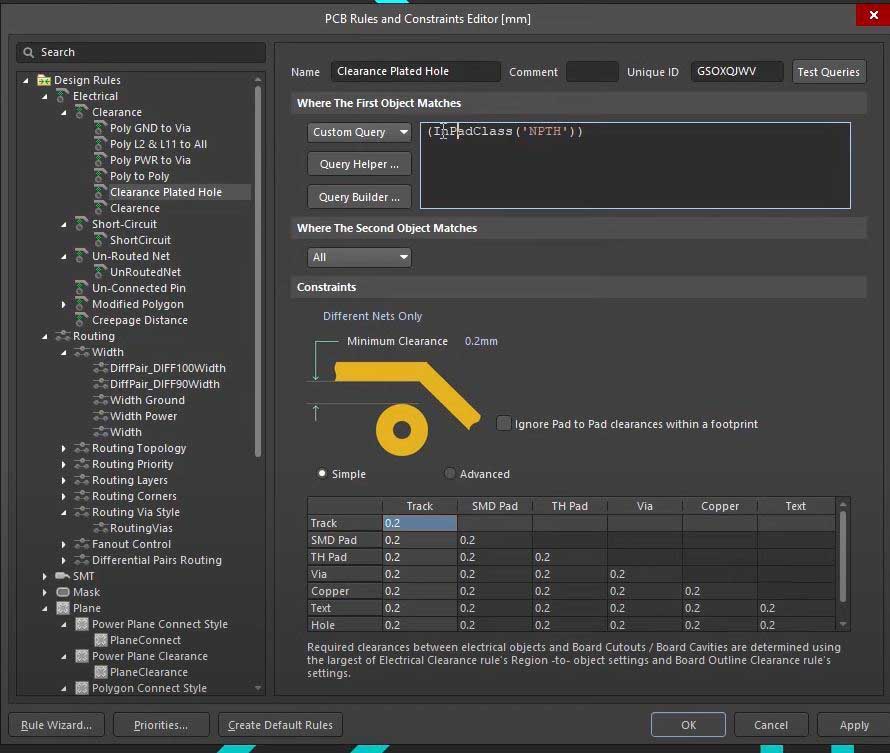Click the DiffPair_DIFF100Width rule icon

pos(100,368)
